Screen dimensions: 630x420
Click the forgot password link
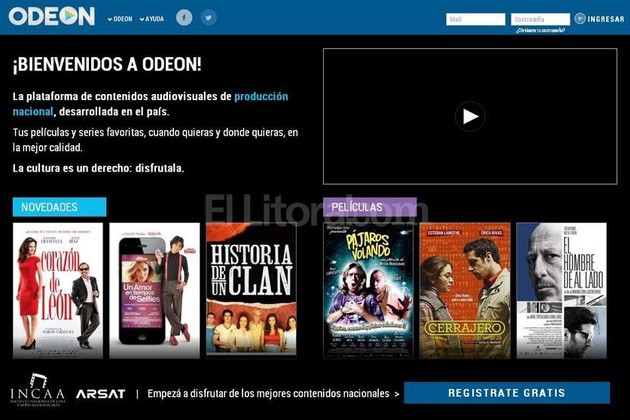tap(540, 30)
